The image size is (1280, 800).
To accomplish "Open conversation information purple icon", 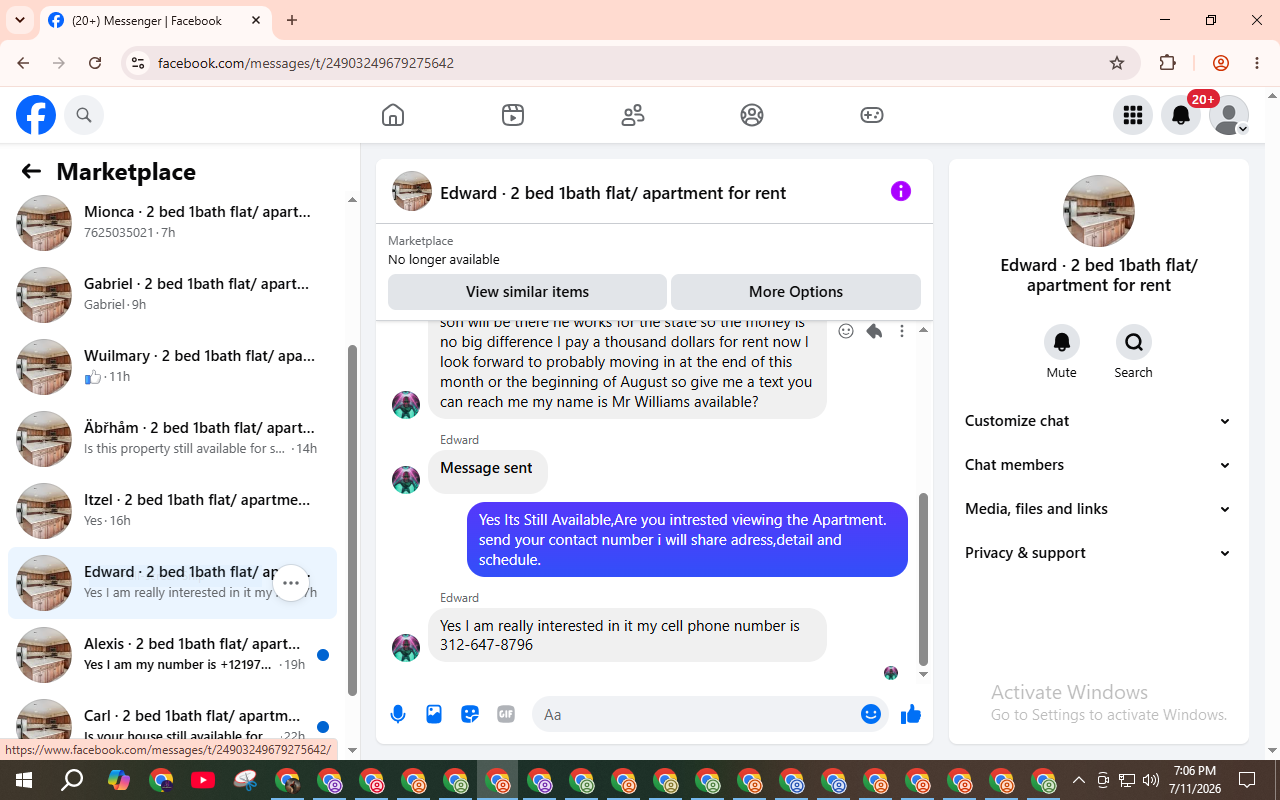I will pyautogui.click(x=901, y=191).
